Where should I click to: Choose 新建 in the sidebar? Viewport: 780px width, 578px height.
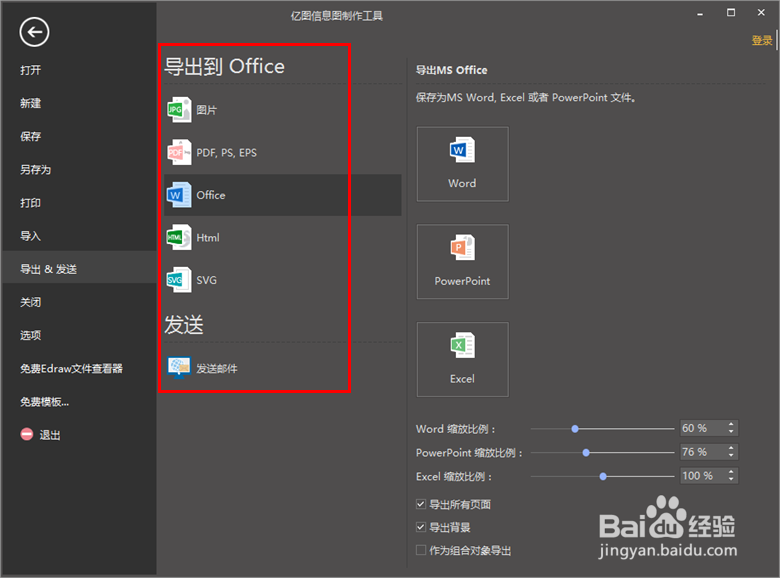pos(30,103)
